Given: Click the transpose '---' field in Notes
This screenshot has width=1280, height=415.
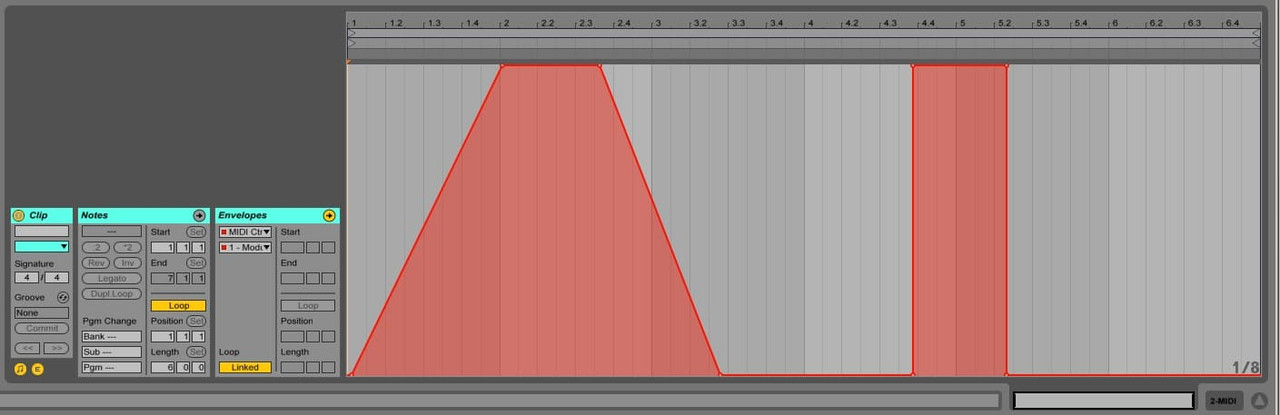Looking at the screenshot, I should tap(111, 231).
